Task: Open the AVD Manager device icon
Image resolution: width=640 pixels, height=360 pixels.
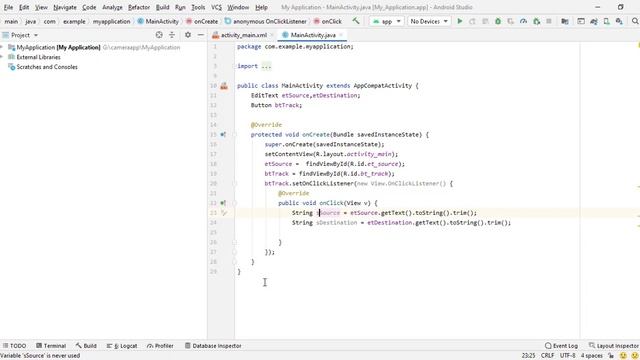Action: 607,21
